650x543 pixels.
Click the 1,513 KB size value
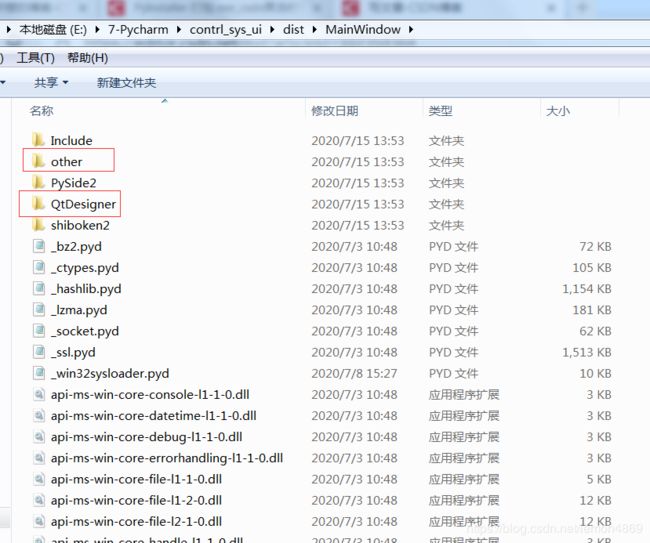[587, 352]
